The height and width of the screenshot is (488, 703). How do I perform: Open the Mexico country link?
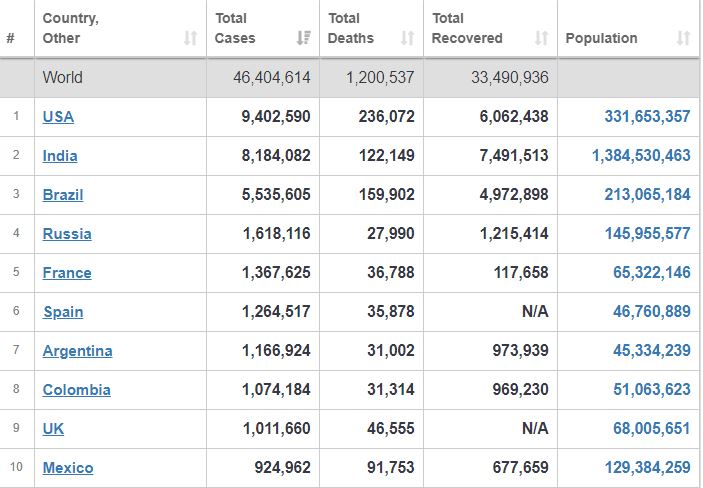[68, 468]
